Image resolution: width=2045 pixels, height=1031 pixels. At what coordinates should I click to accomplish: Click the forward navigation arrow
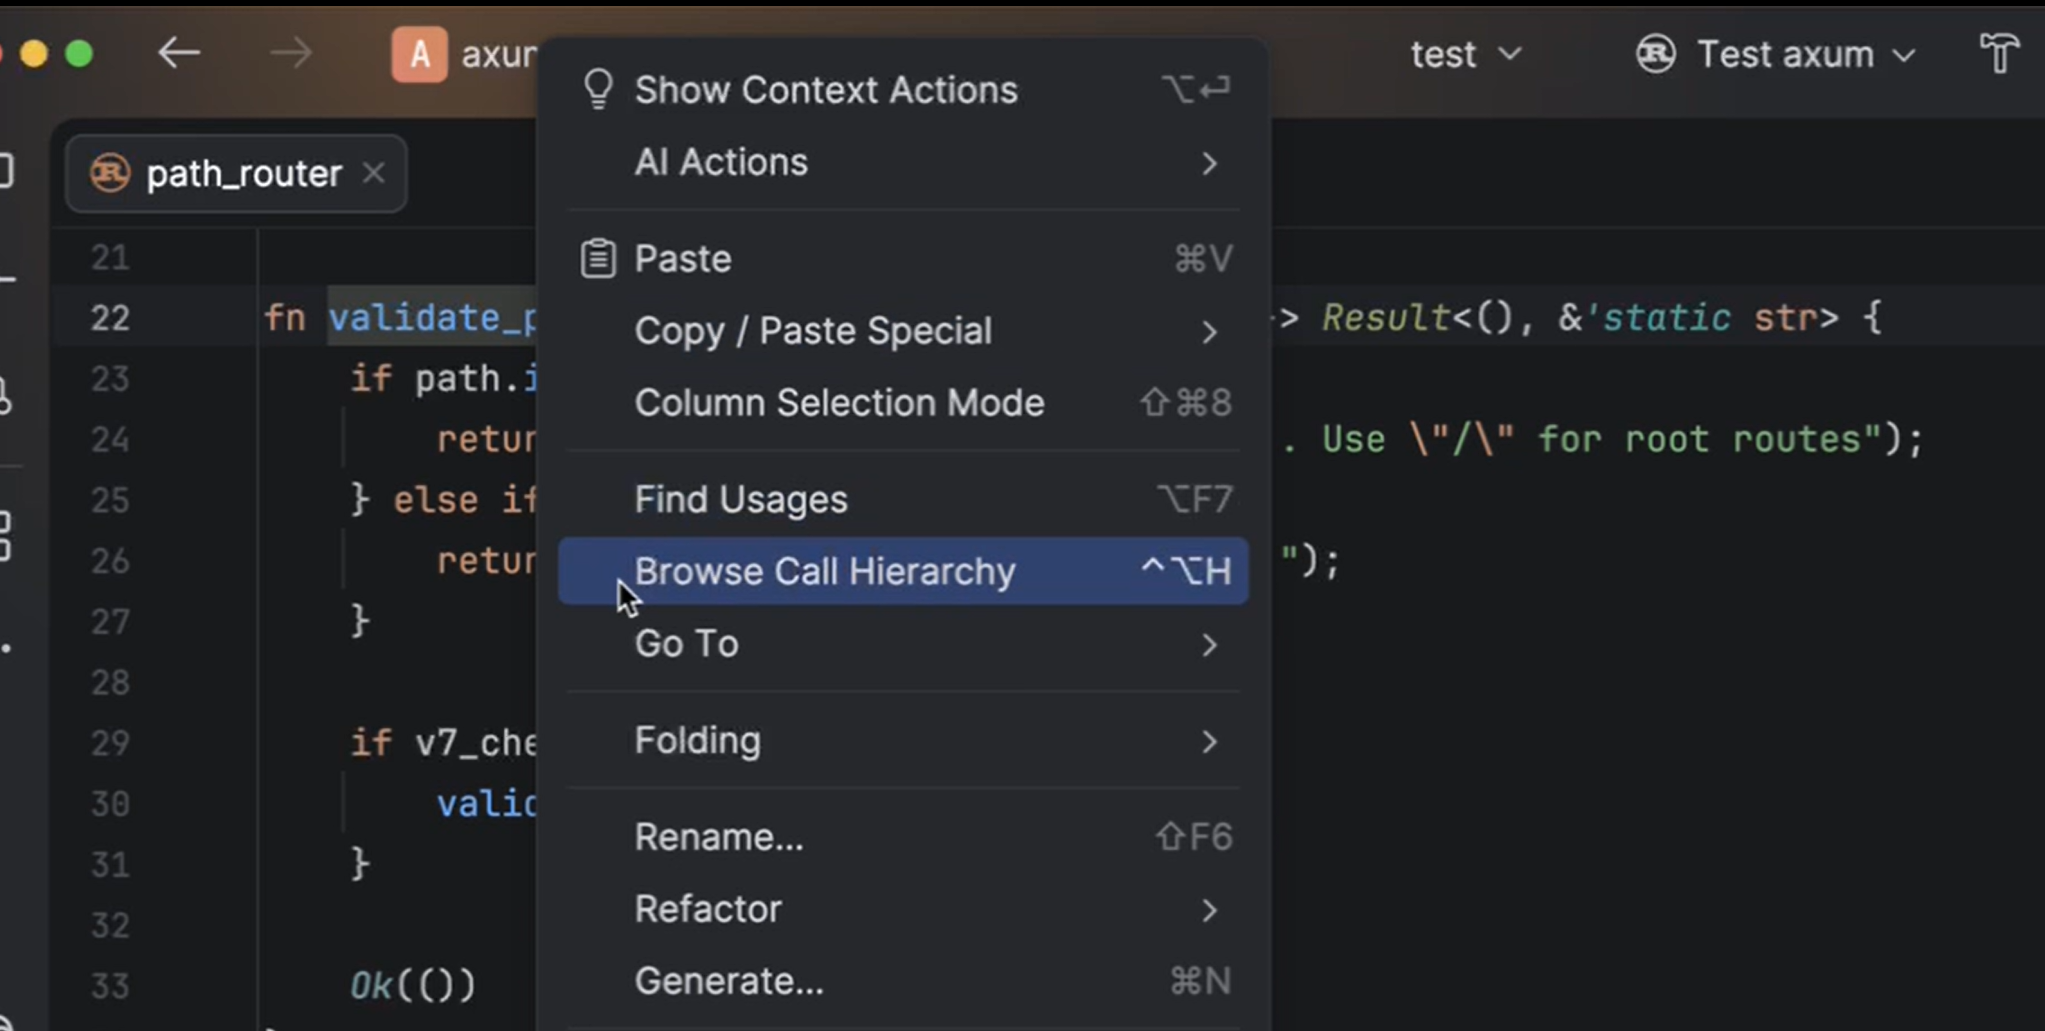tap(291, 53)
